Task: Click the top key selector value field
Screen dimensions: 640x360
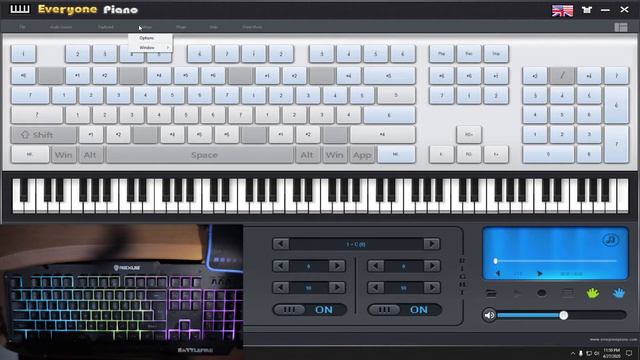Action: [x=356, y=244]
